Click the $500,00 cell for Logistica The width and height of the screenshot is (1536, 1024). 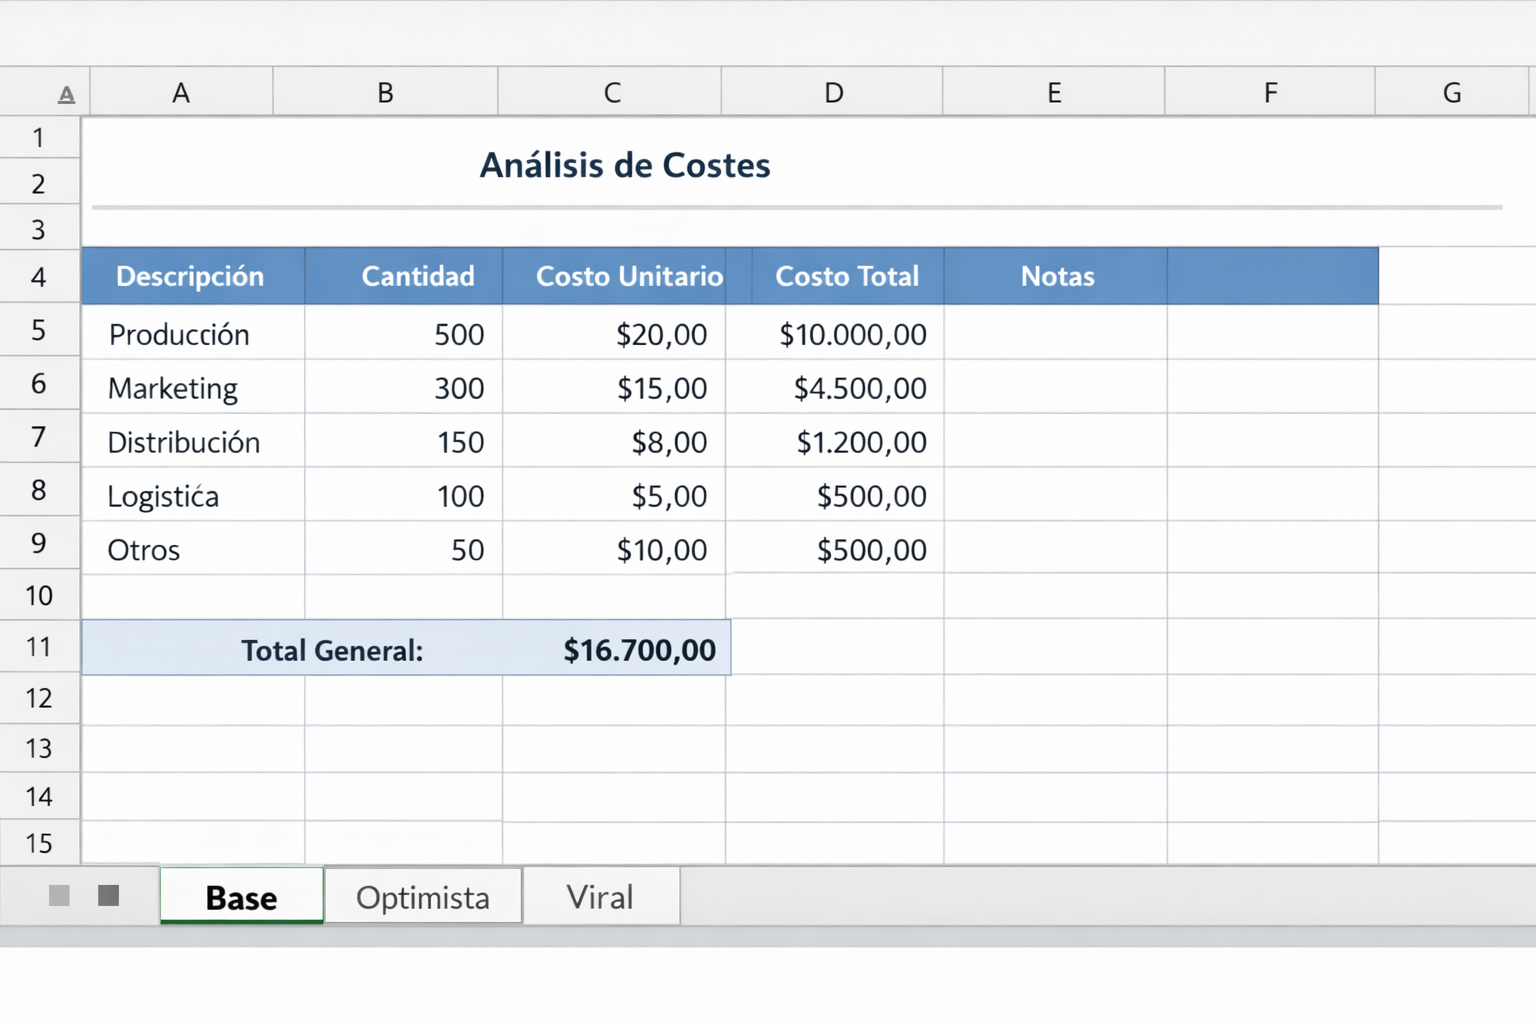pos(833,494)
